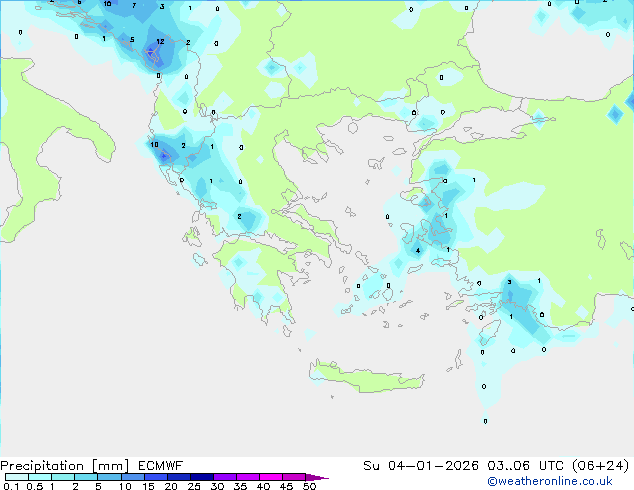Click the 2–5 mm legend color swatch
The height and width of the screenshot is (490, 634).
click(86, 477)
